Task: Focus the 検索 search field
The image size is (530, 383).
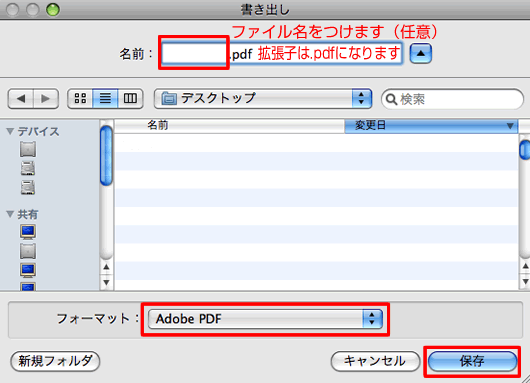Action: click(452, 99)
